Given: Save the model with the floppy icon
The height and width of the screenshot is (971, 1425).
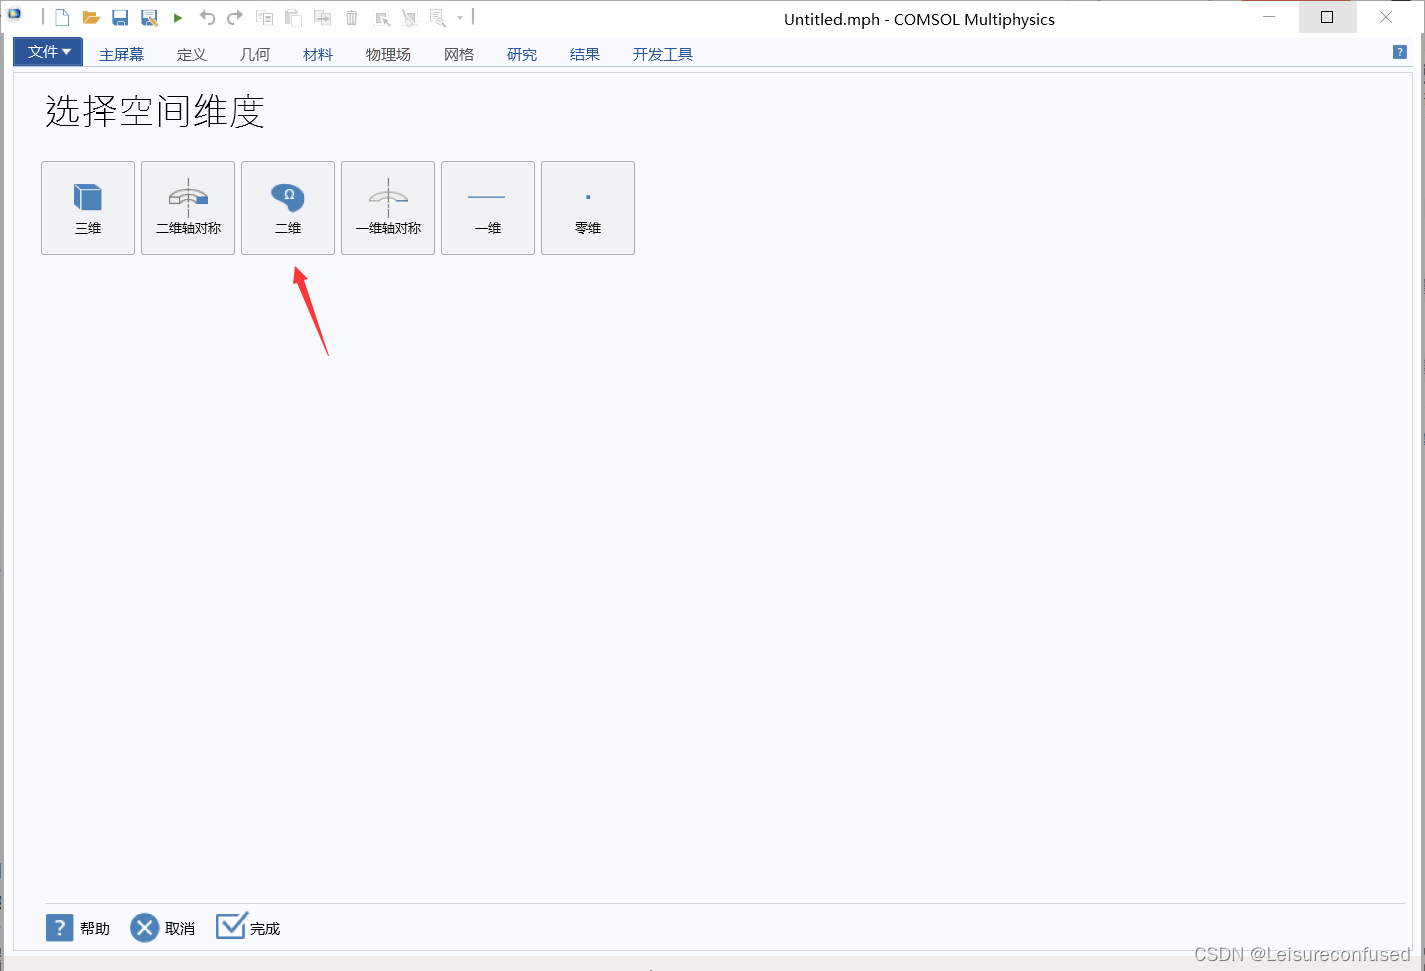Looking at the screenshot, I should click(x=120, y=18).
